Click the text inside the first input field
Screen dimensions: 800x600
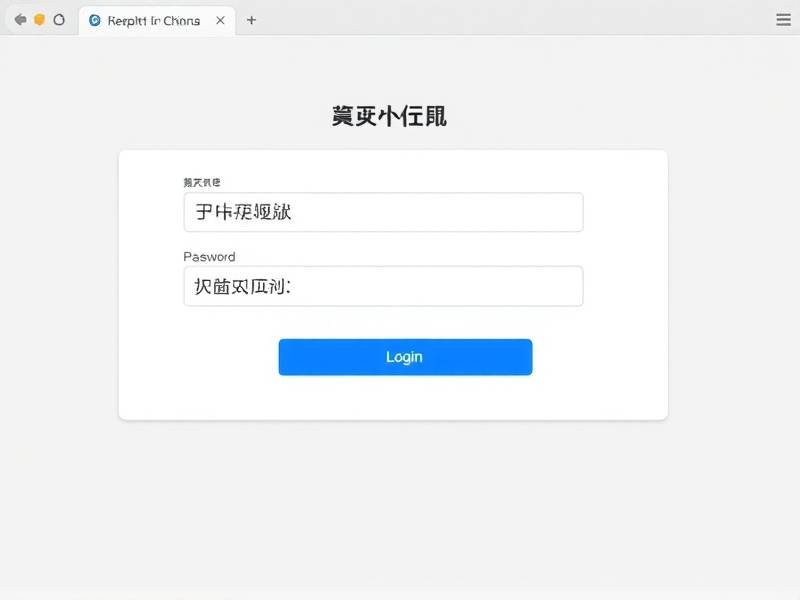point(243,211)
